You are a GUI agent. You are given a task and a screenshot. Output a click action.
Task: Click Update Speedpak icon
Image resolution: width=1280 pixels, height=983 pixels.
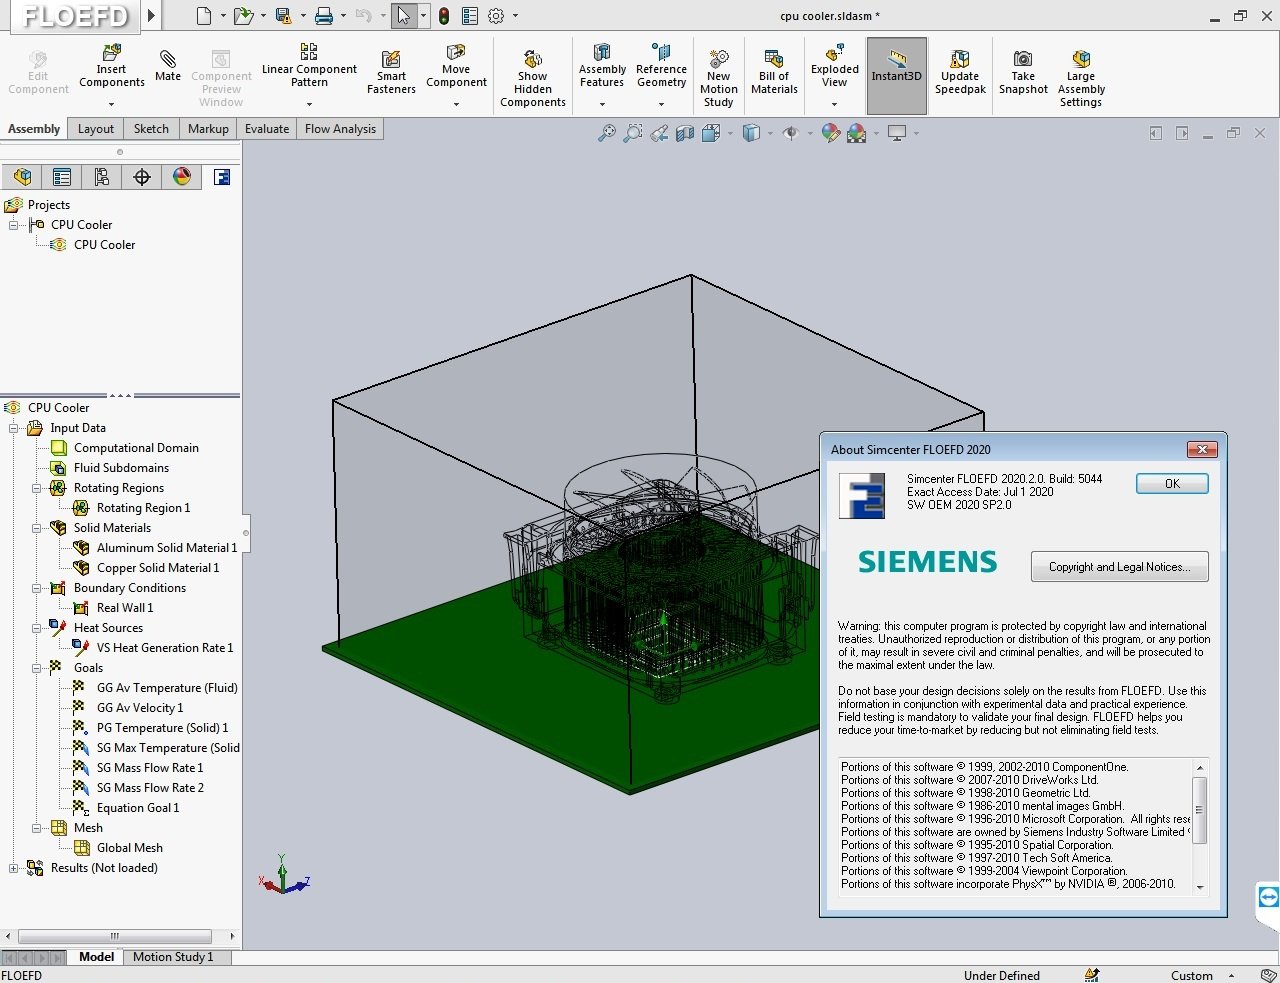(960, 58)
